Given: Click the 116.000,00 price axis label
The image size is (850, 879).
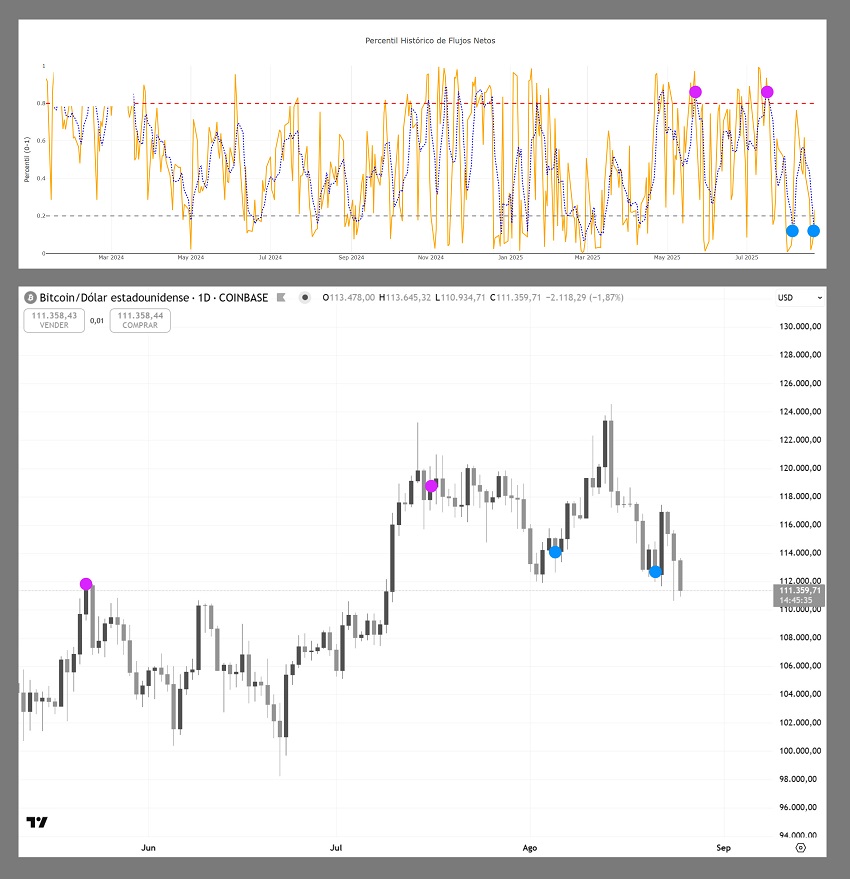Looking at the screenshot, I should coord(800,525).
